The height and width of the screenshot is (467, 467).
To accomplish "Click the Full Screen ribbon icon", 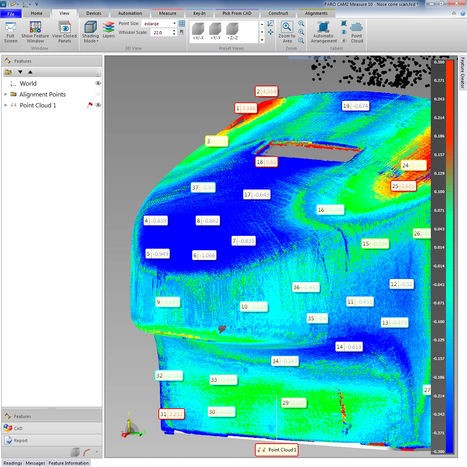I will pos(11,32).
